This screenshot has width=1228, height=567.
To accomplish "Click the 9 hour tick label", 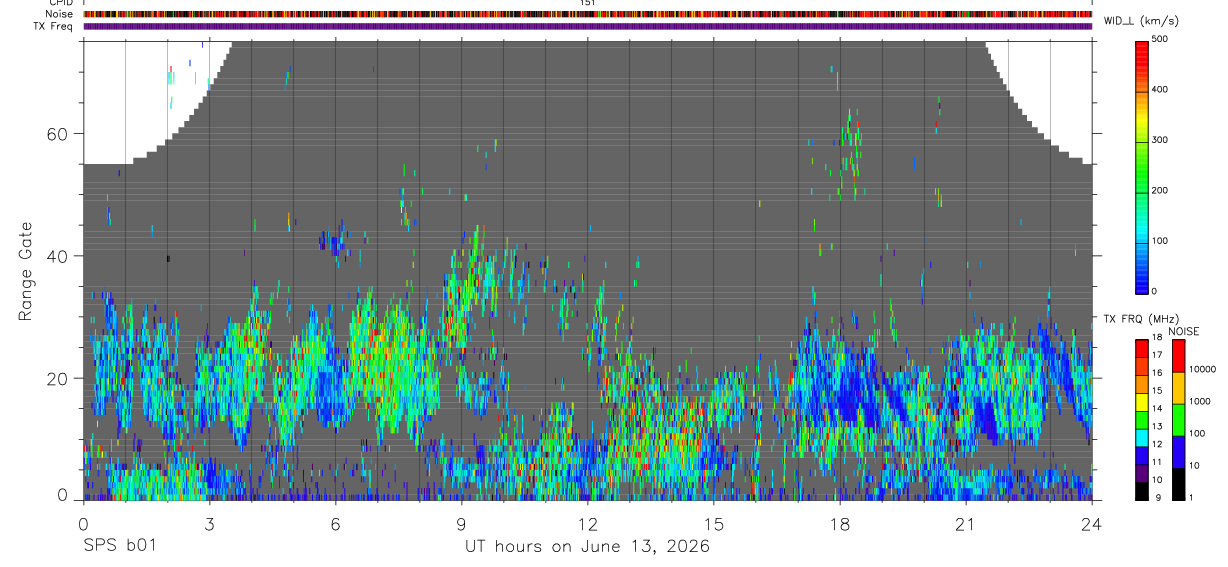I will point(461,524).
